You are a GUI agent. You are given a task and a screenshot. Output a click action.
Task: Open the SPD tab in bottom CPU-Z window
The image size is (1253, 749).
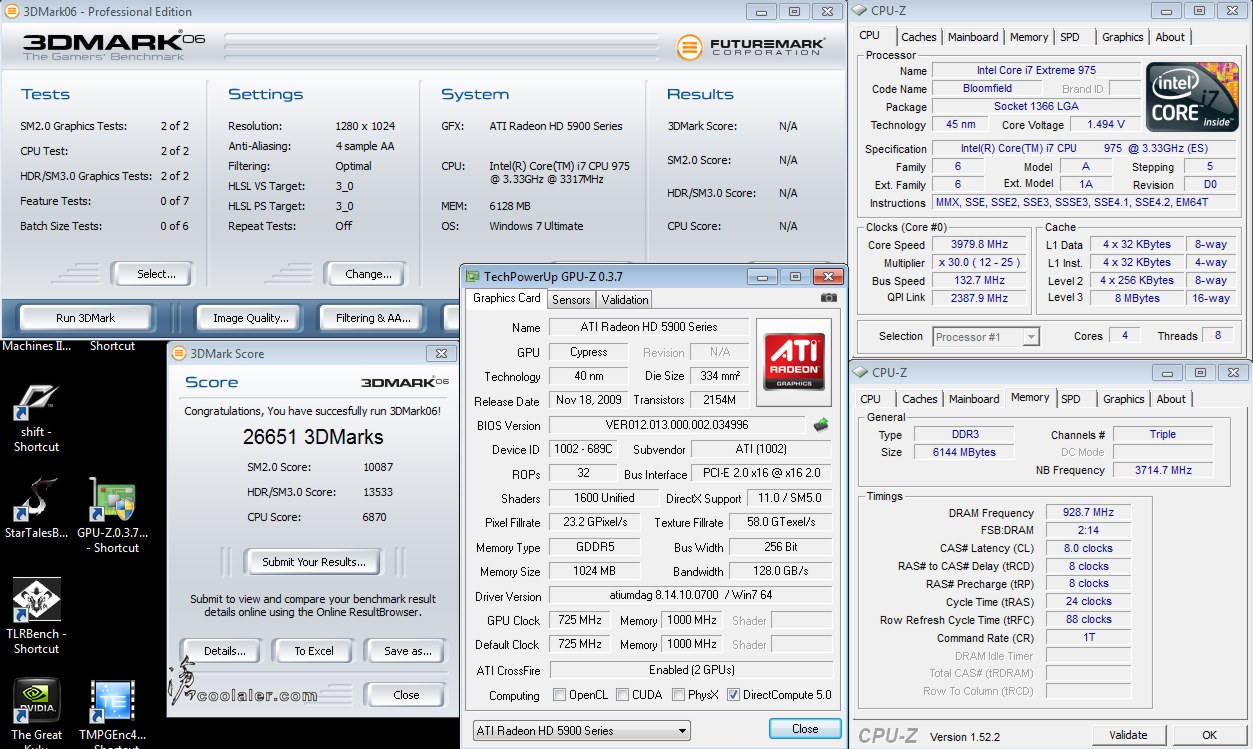click(1071, 399)
